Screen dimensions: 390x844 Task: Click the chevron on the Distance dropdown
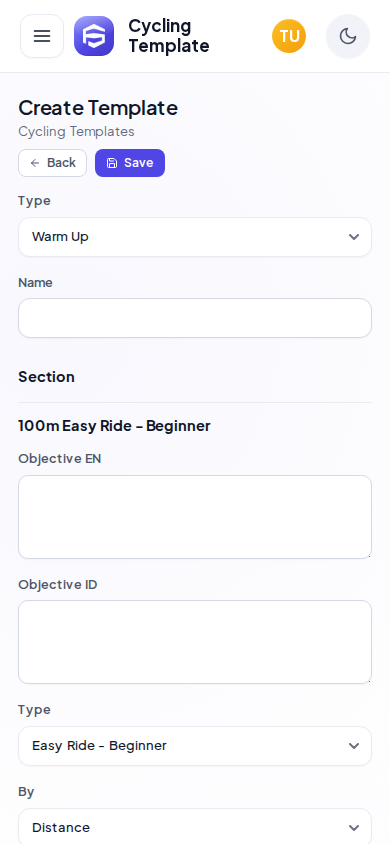click(x=353, y=828)
